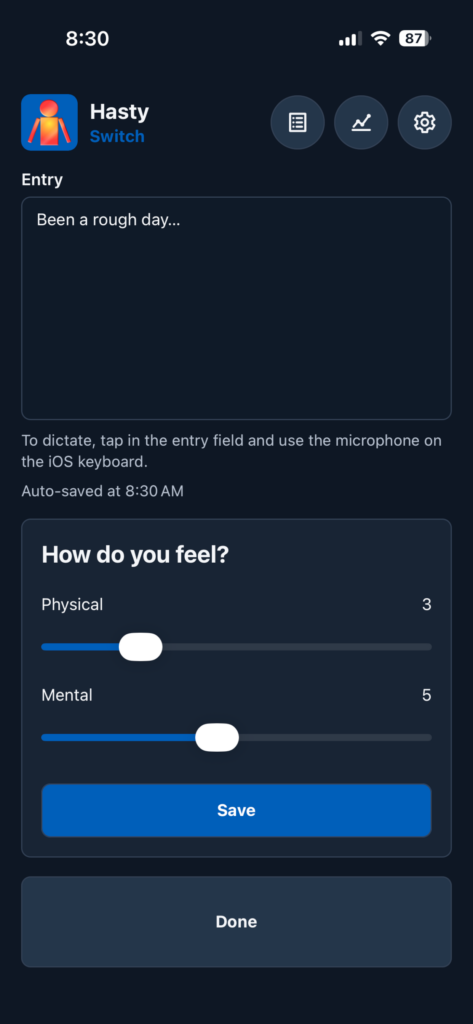Image resolution: width=473 pixels, height=1024 pixels.
Task: Click the Mental slider thumb
Action: pyautogui.click(x=217, y=737)
